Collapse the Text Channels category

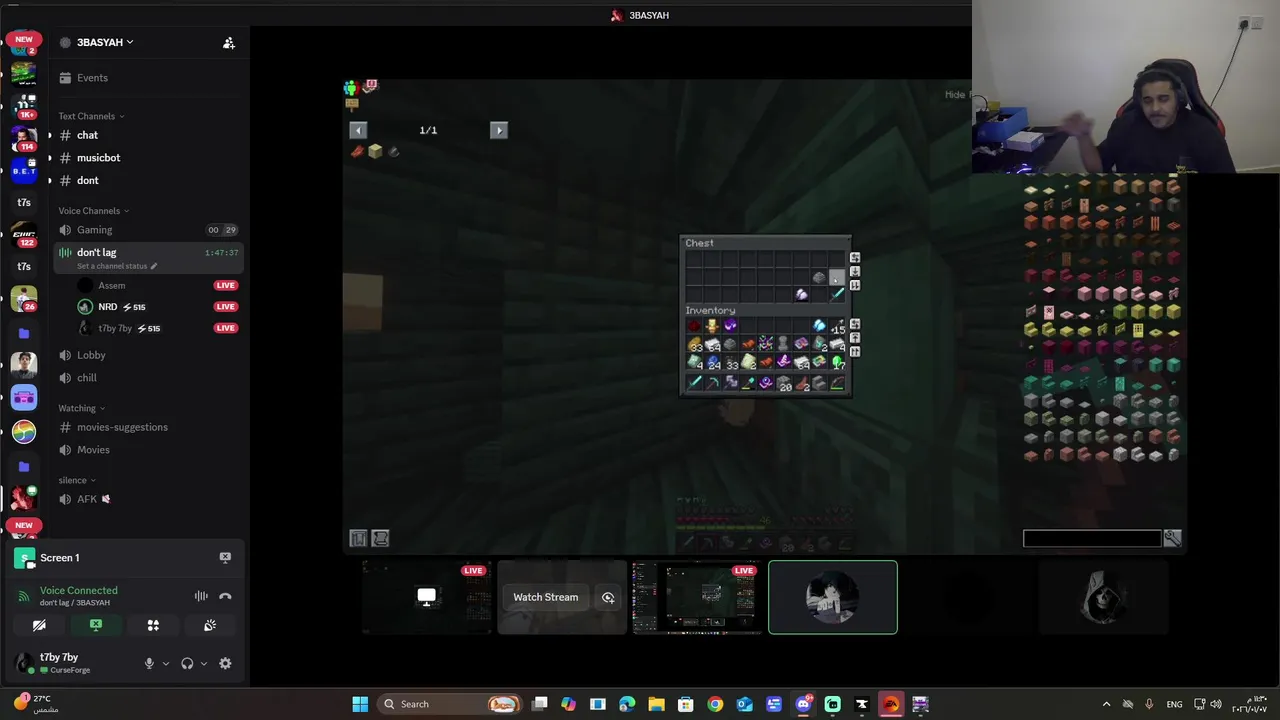click(92, 116)
